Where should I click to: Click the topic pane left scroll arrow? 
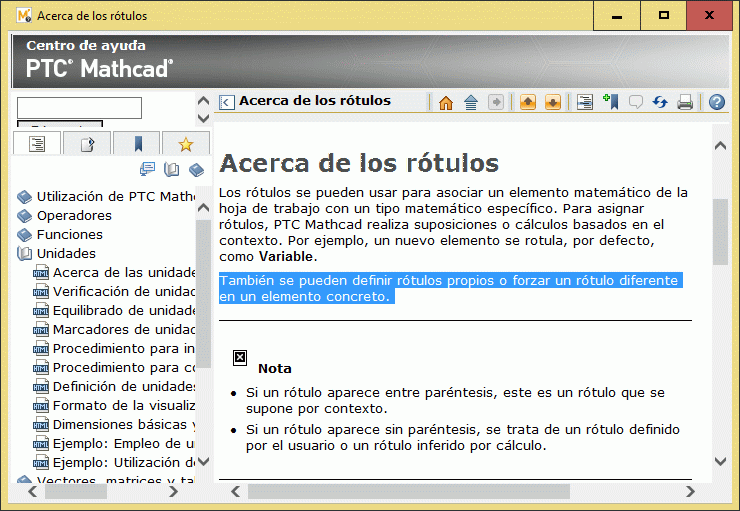pyautogui.click(x=235, y=492)
